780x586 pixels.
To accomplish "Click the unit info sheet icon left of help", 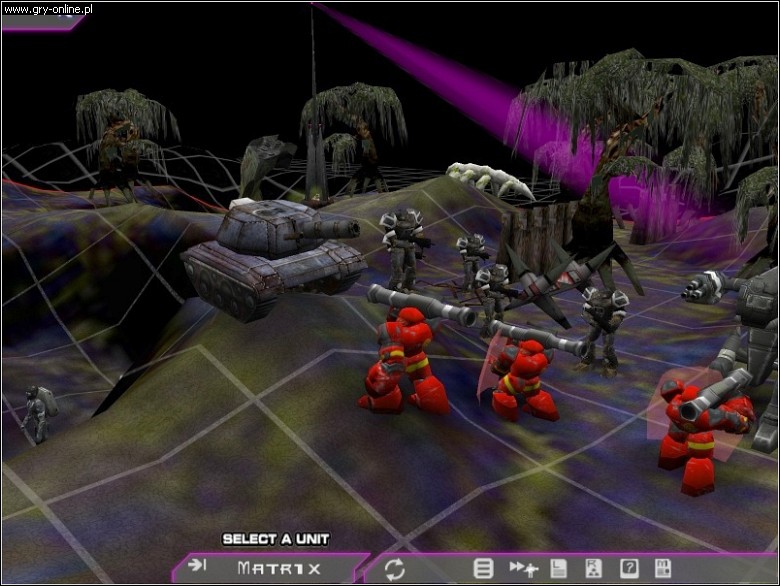I will point(593,569).
